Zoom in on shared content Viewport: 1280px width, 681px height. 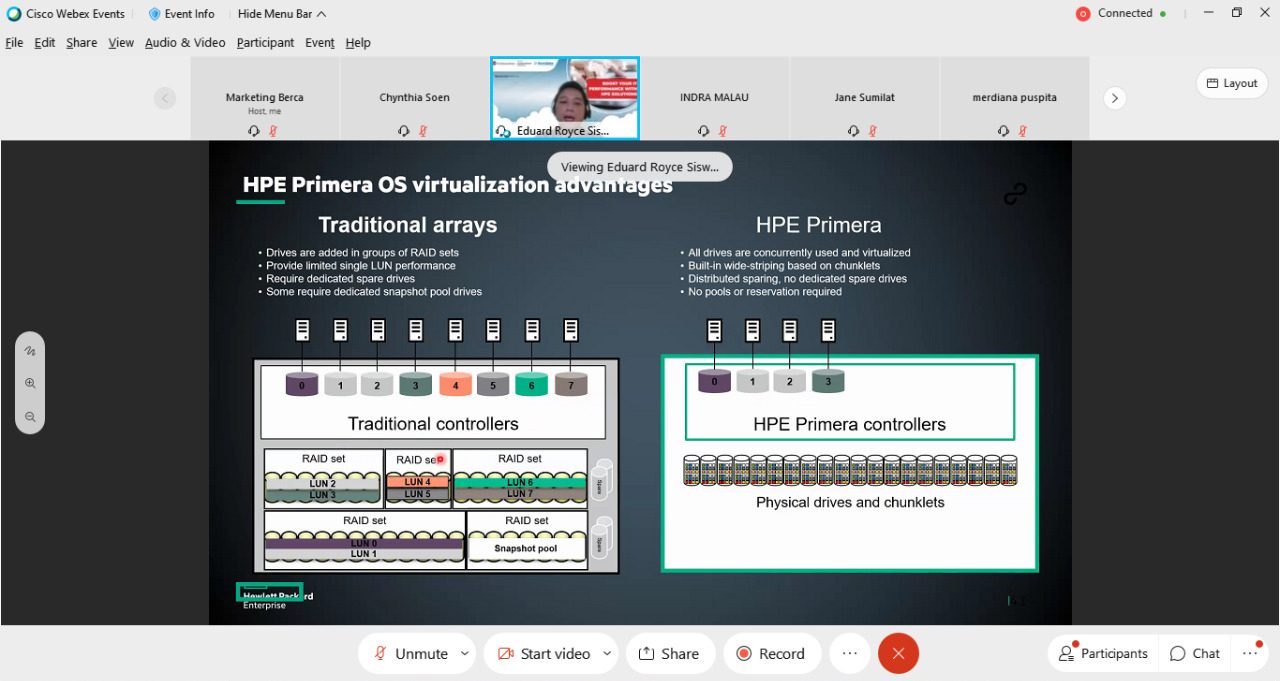point(30,383)
